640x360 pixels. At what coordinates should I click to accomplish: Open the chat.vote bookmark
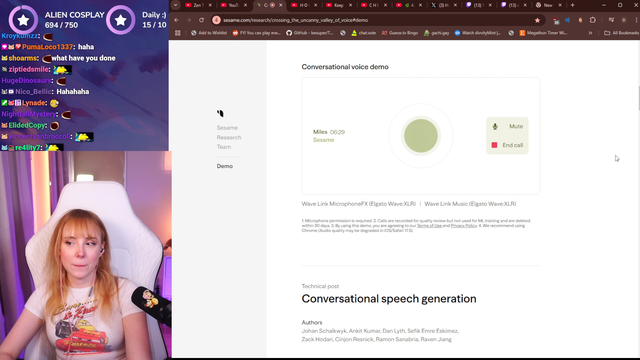tap(363, 33)
